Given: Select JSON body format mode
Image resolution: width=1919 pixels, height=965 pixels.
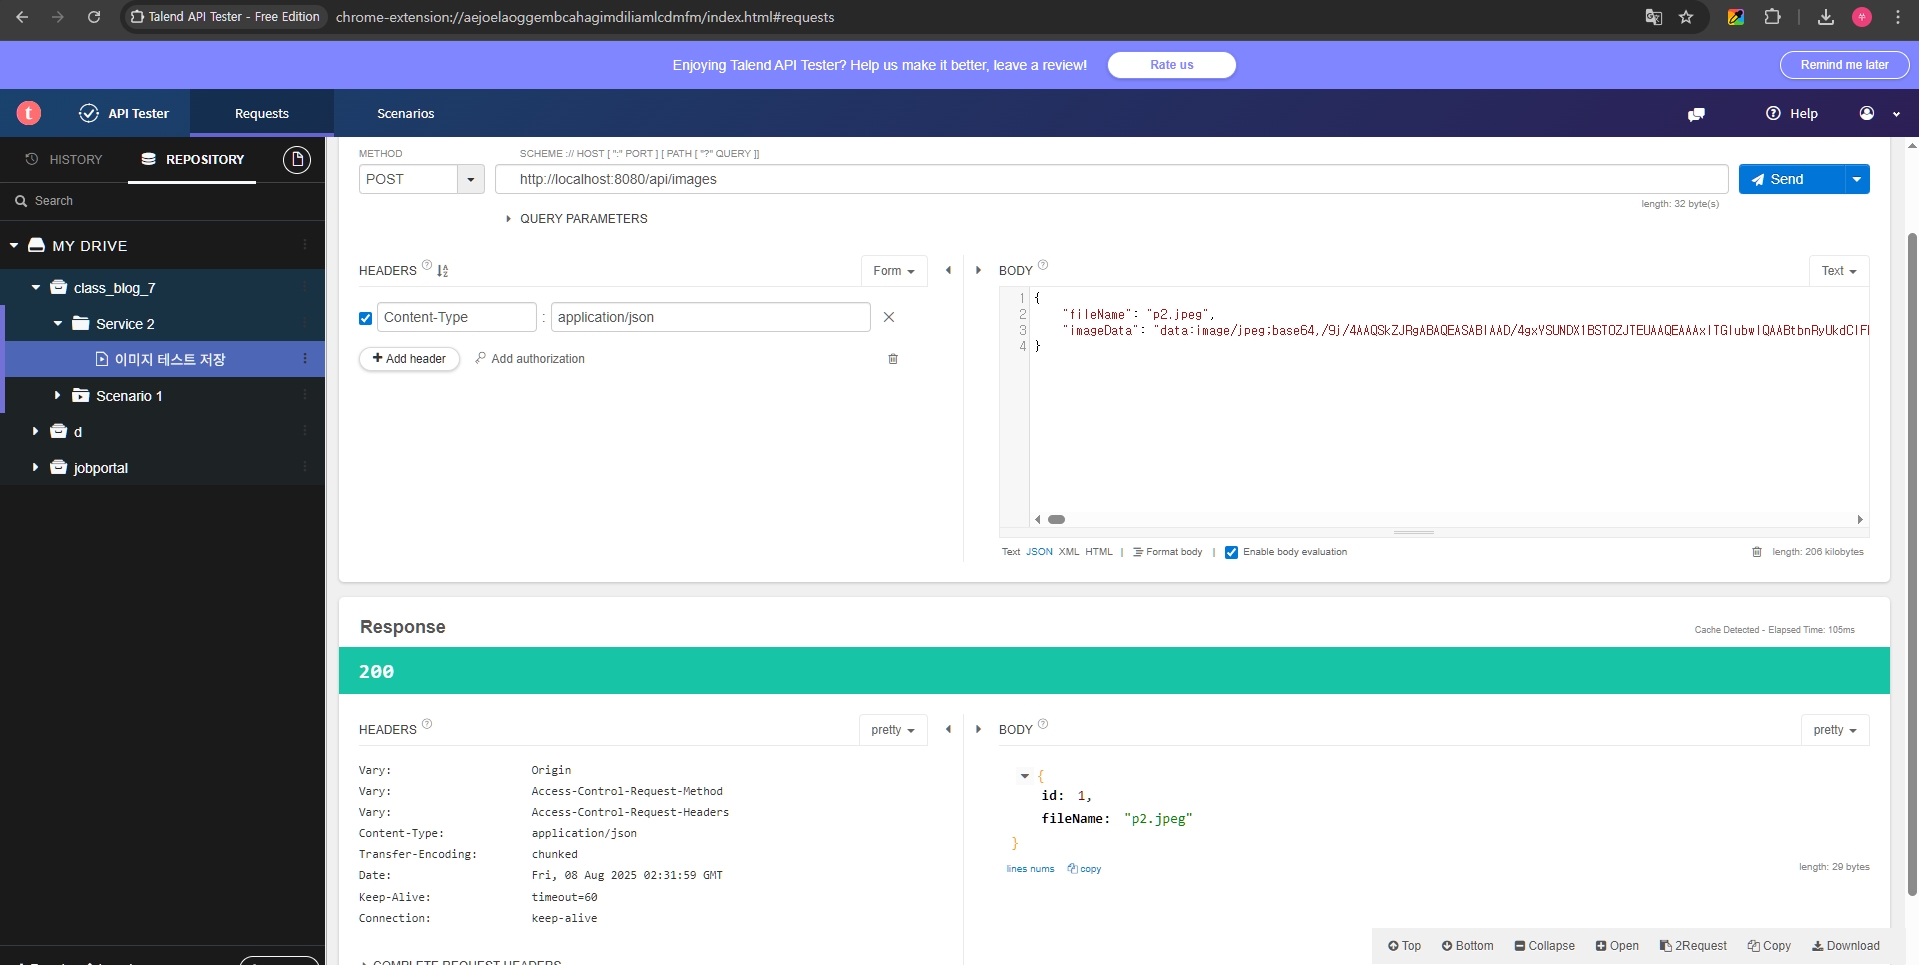Looking at the screenshot, I should [1039, 552].
